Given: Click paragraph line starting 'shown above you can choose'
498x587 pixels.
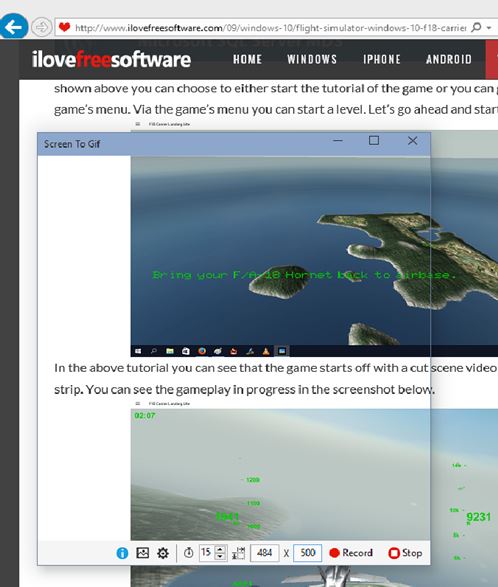Looking at the screenshot, I should pos(276,89).
